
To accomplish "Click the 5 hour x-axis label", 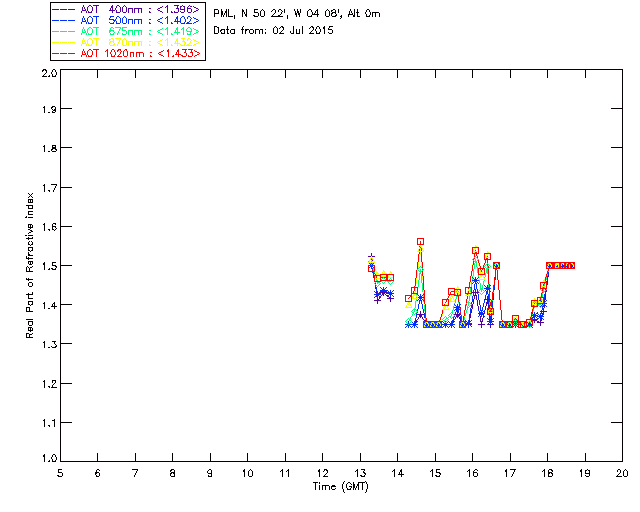I will [x=60, y=473].
